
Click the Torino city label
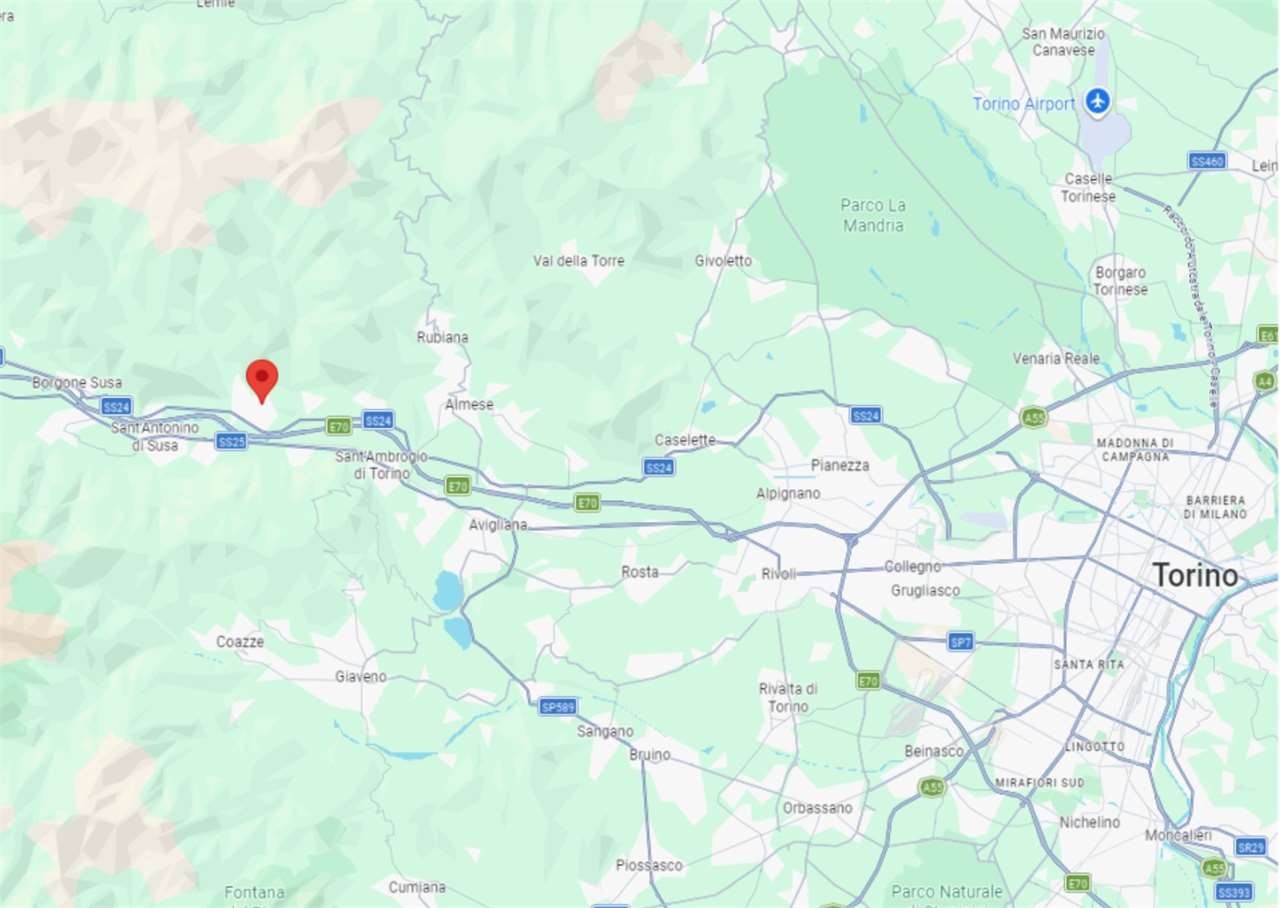pos(1195,575)
